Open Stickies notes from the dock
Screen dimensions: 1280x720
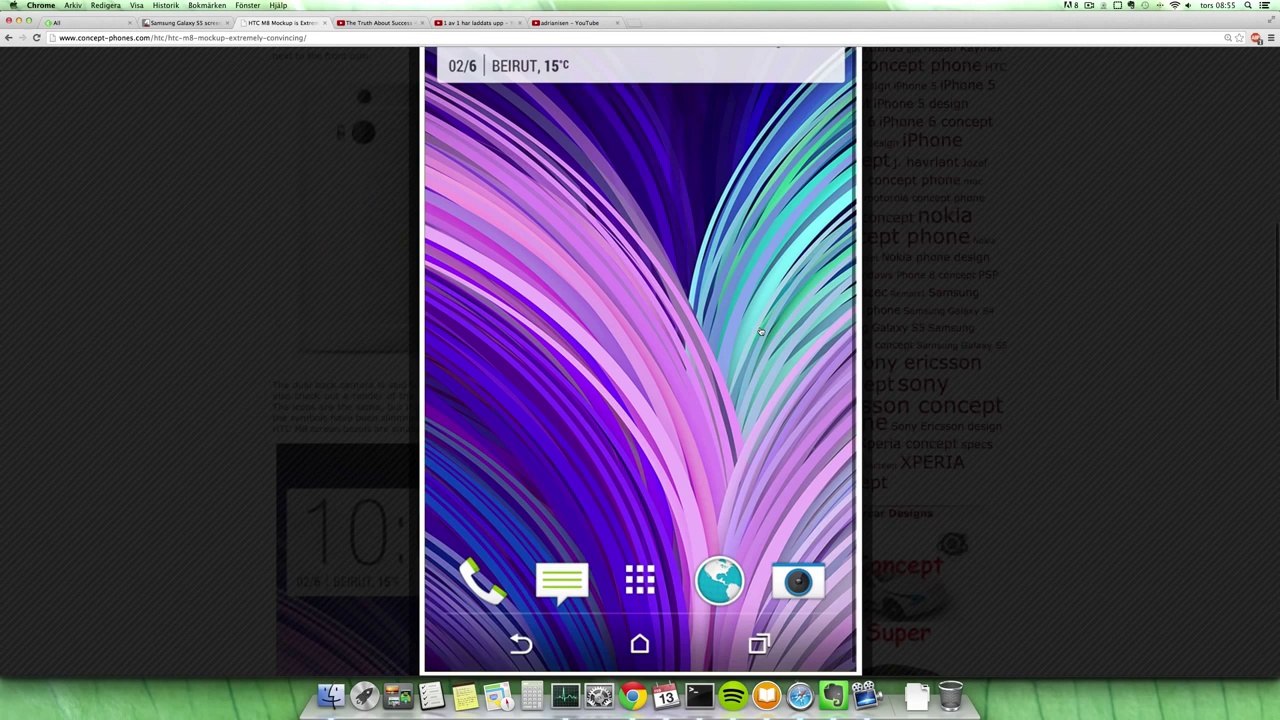coord(465,695)
